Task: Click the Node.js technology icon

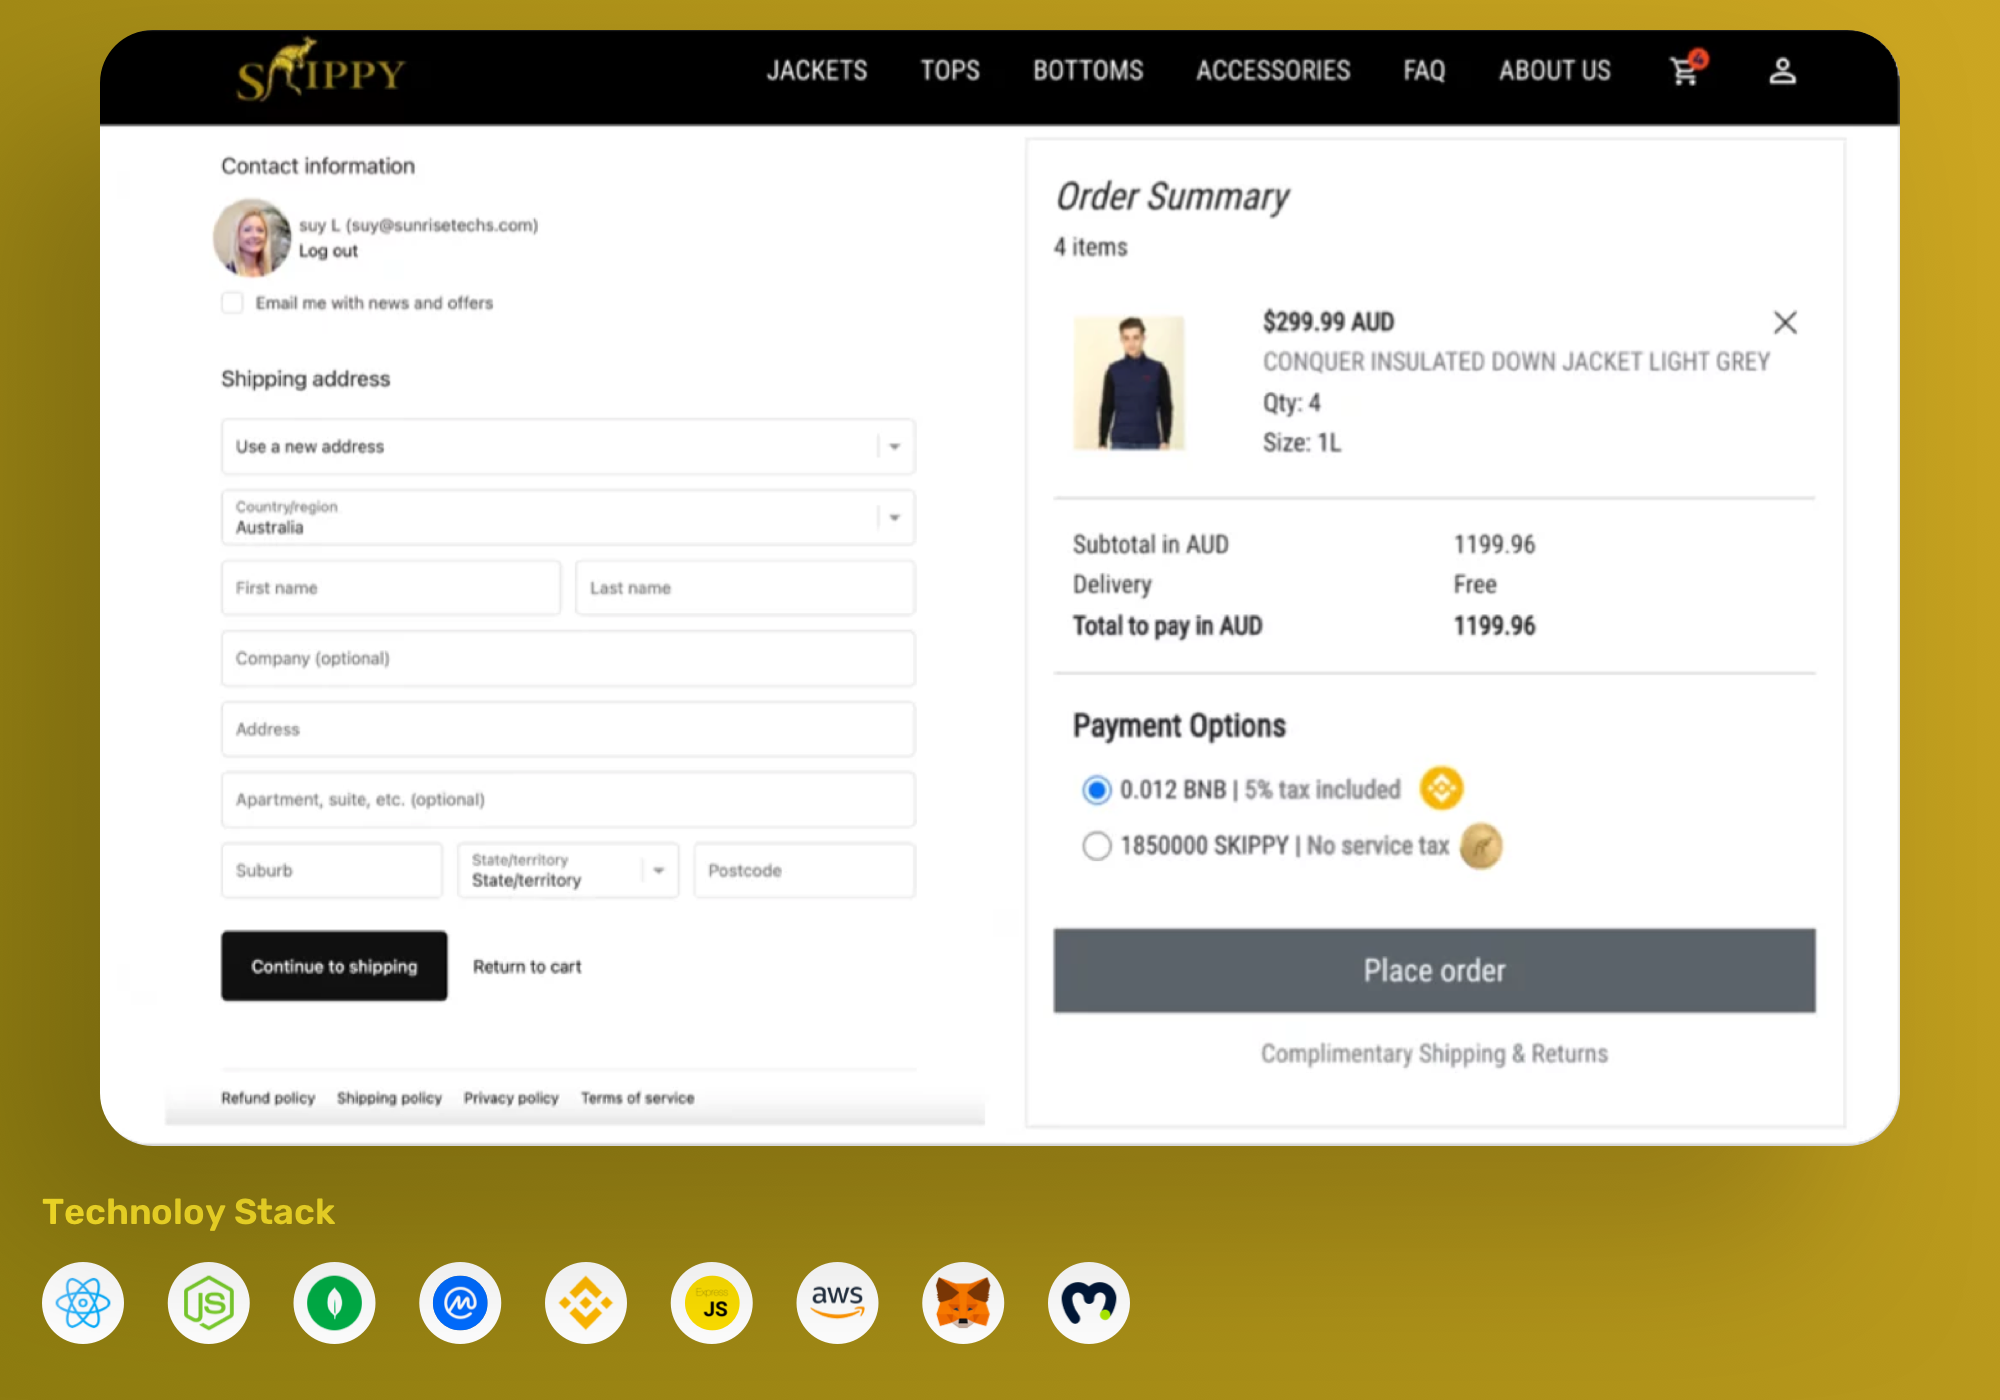Action: point(209,1303)
